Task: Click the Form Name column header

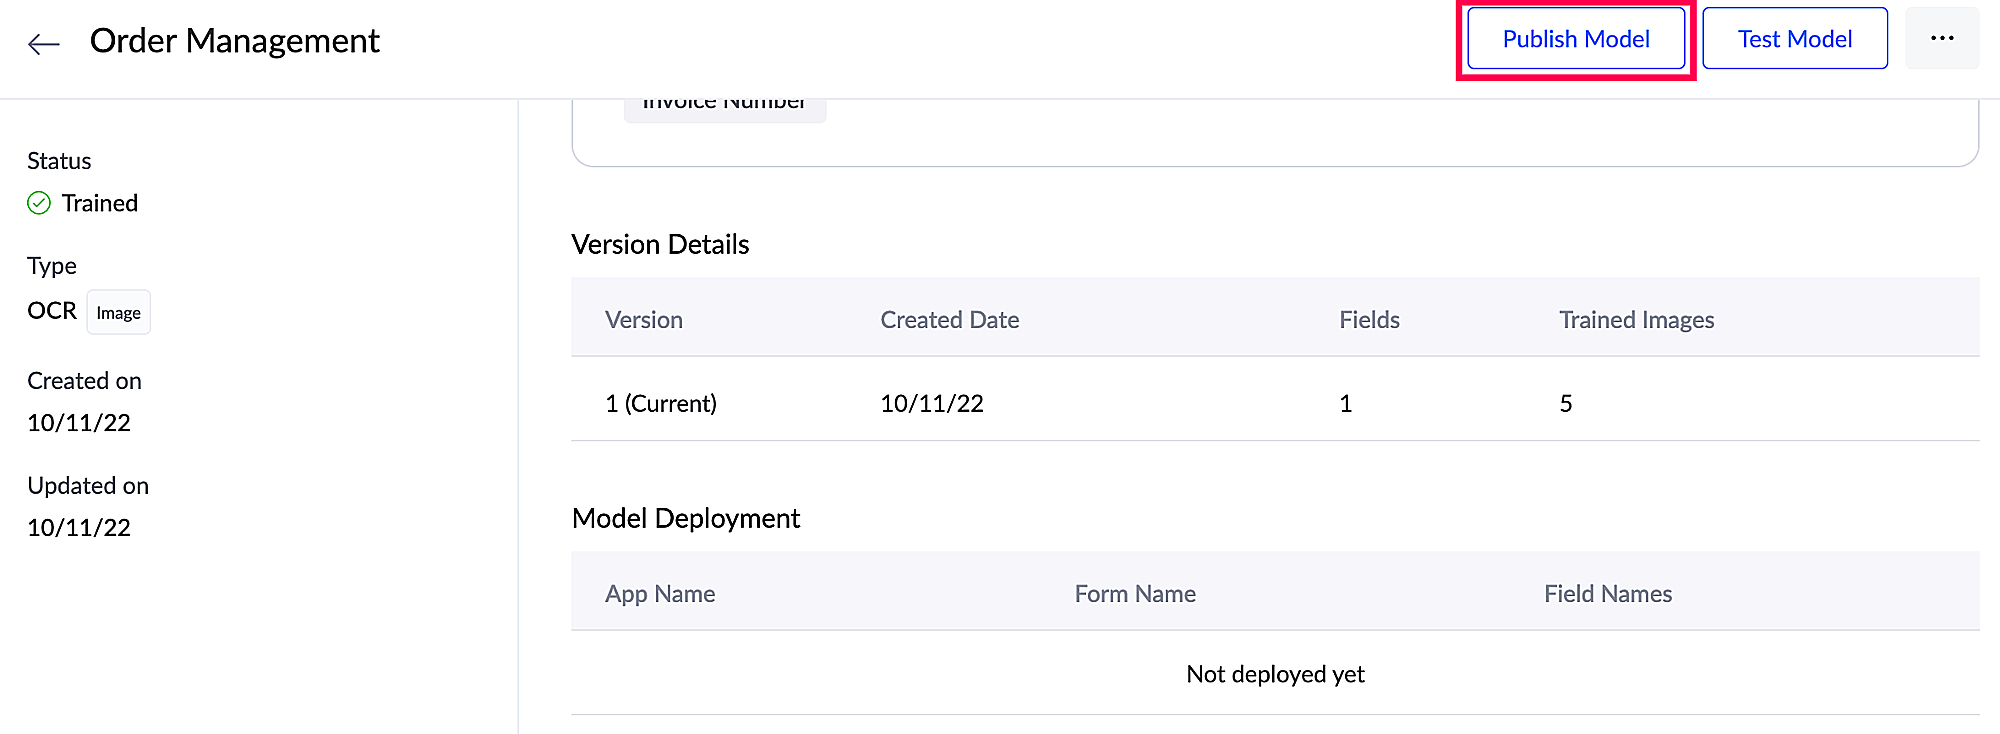Action: [x=1135, y=594]
